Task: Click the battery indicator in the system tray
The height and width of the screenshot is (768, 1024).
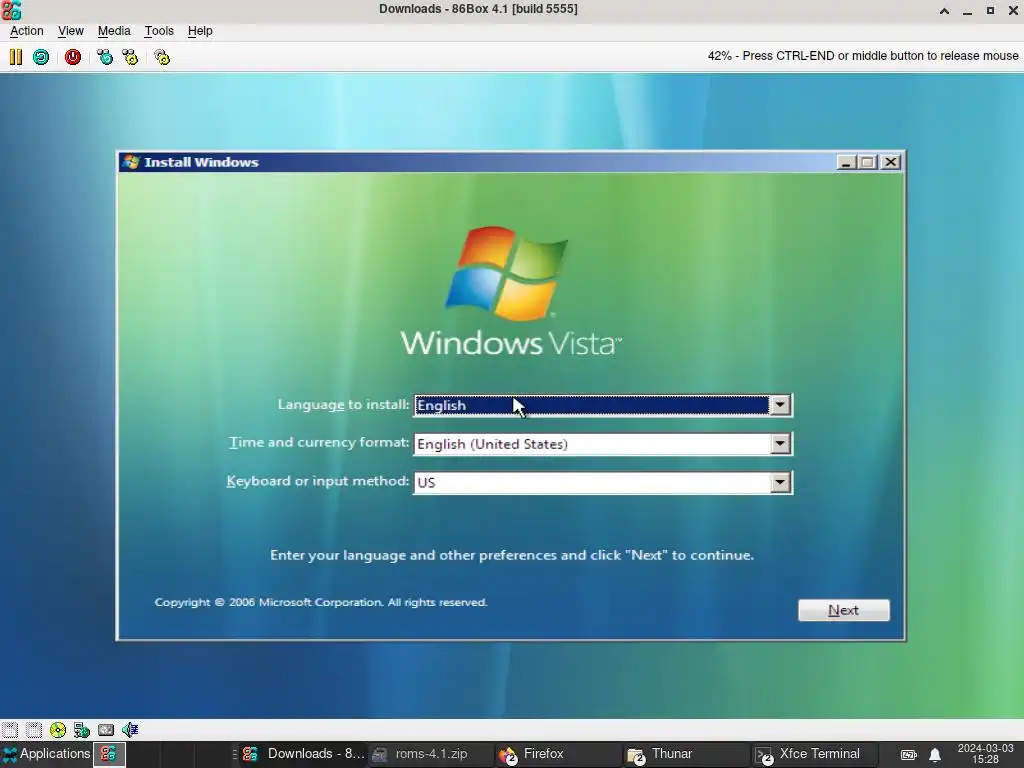Action: point(908,754)
